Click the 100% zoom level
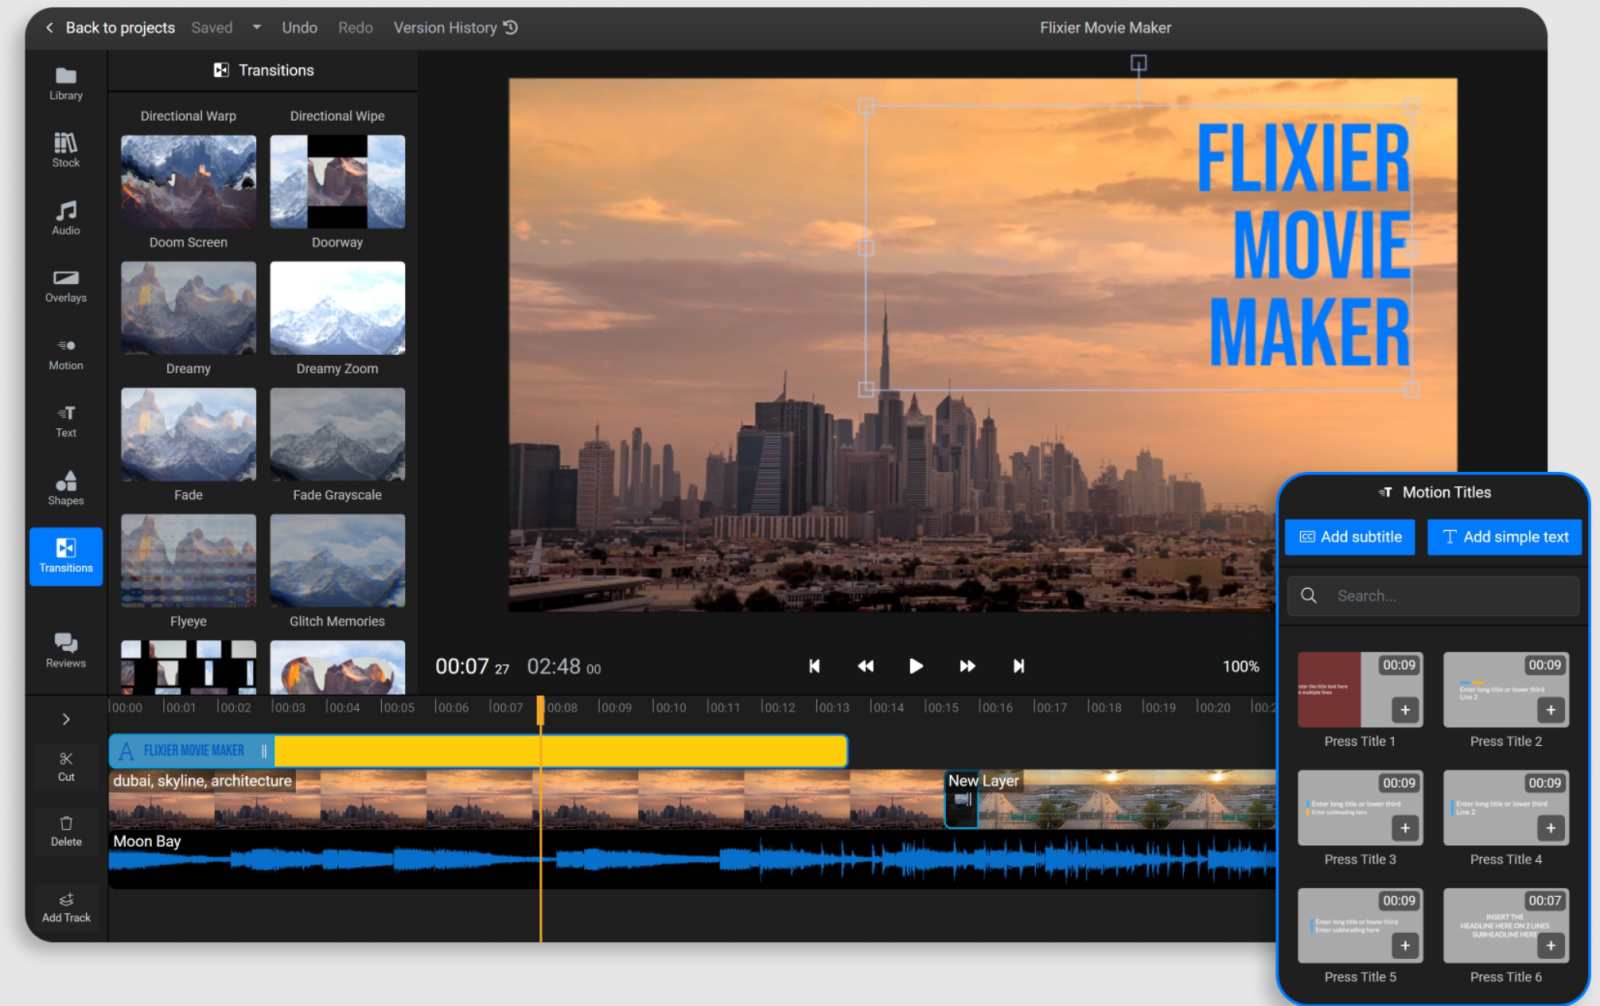 [x=1241, y=667]
